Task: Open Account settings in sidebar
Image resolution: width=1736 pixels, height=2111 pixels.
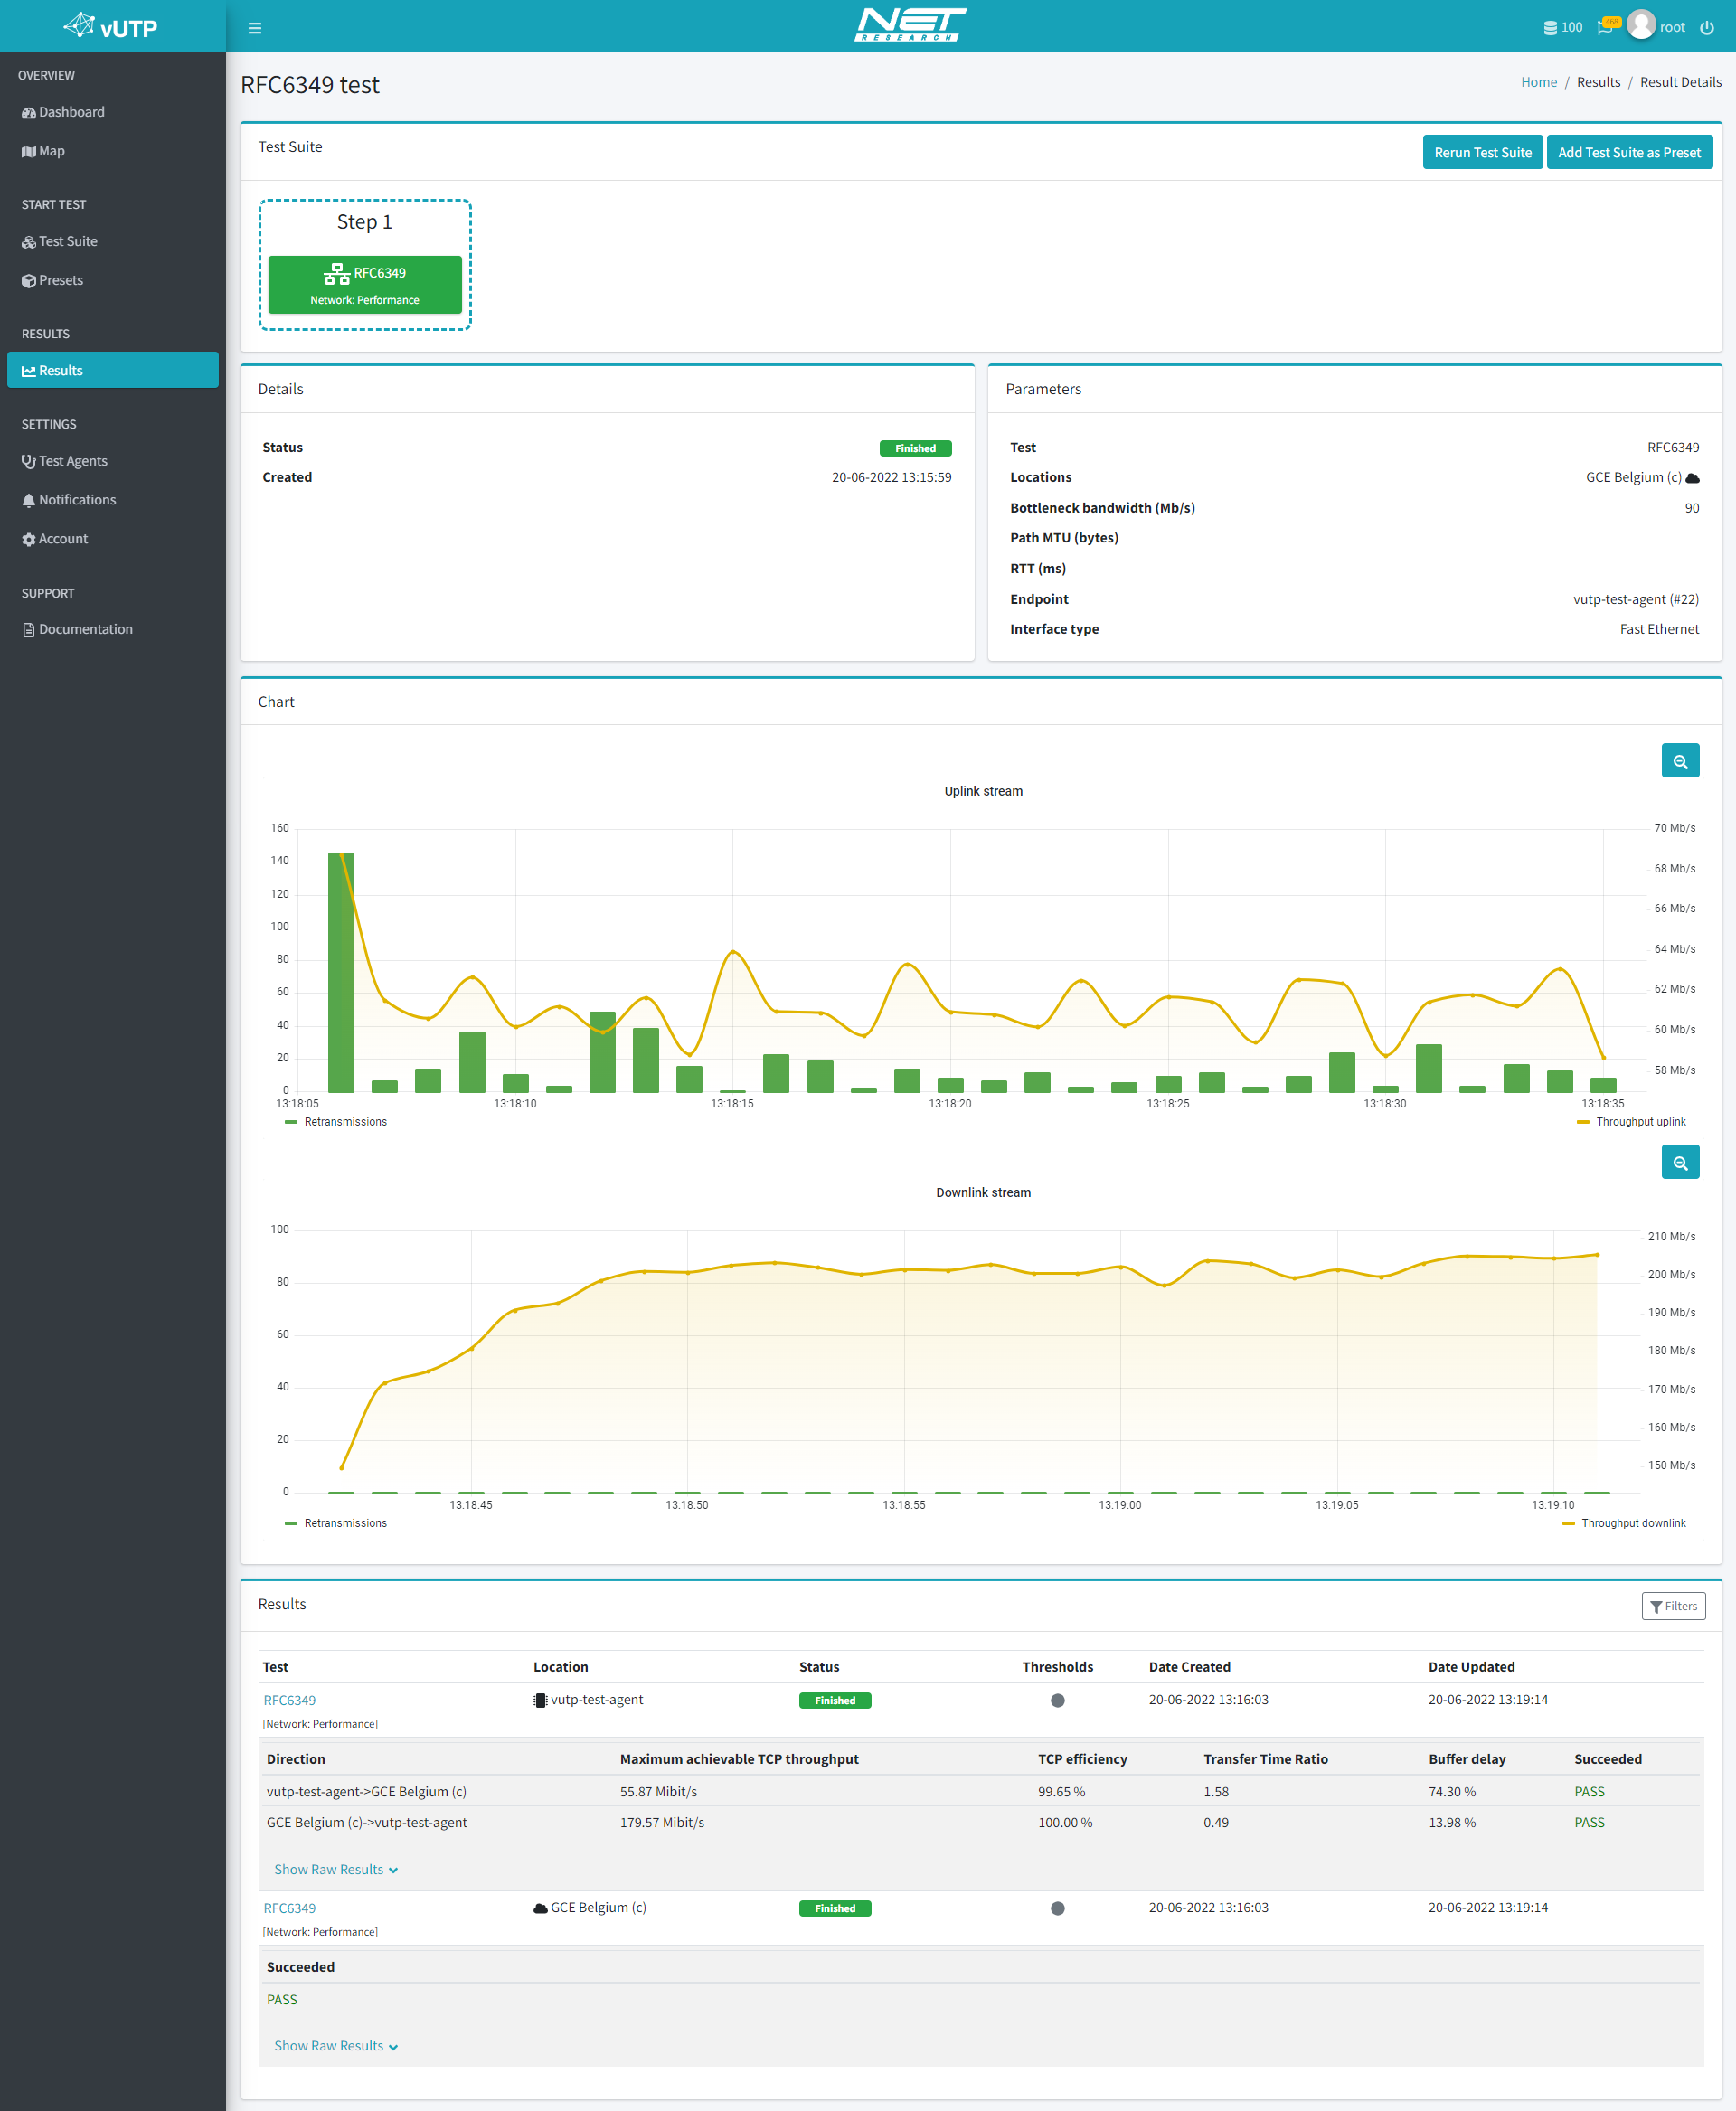Action: (x=112, y=539)
